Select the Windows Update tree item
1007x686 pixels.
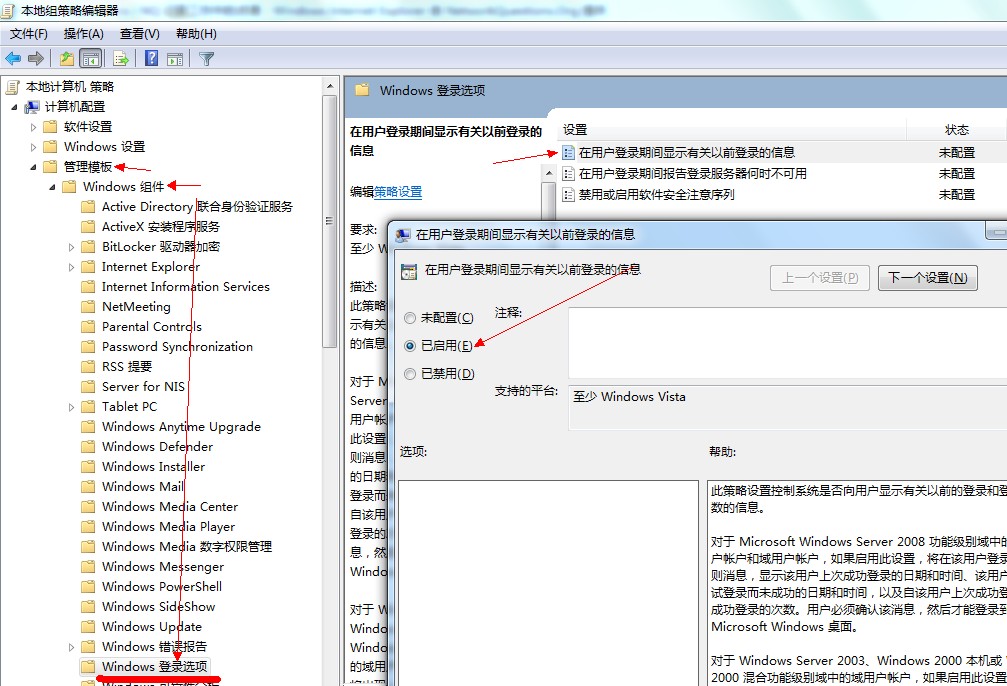pyautogui.click(x=152, y=626)
